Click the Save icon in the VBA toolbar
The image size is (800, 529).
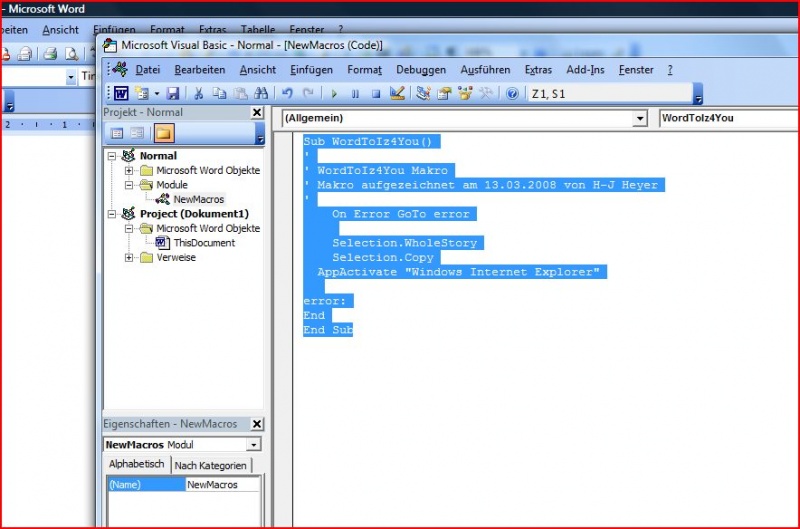(173, 93)
